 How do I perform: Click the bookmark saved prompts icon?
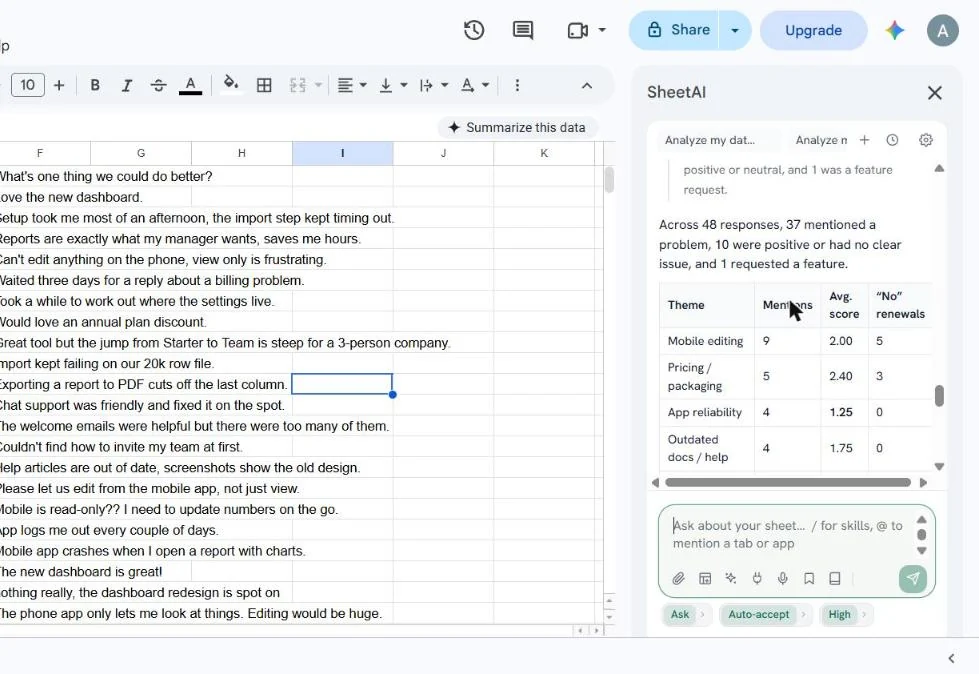tap(809, 579)
